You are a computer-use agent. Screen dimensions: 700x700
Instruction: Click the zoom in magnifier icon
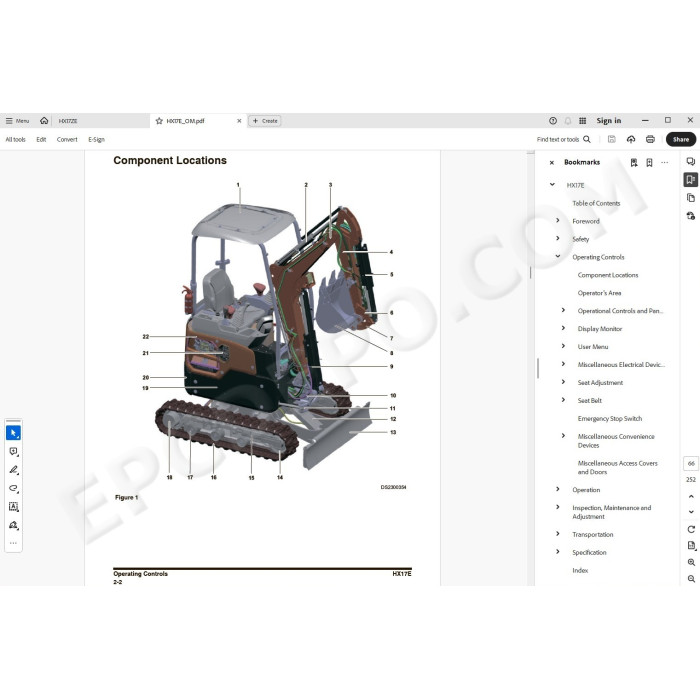coord(691,562)
